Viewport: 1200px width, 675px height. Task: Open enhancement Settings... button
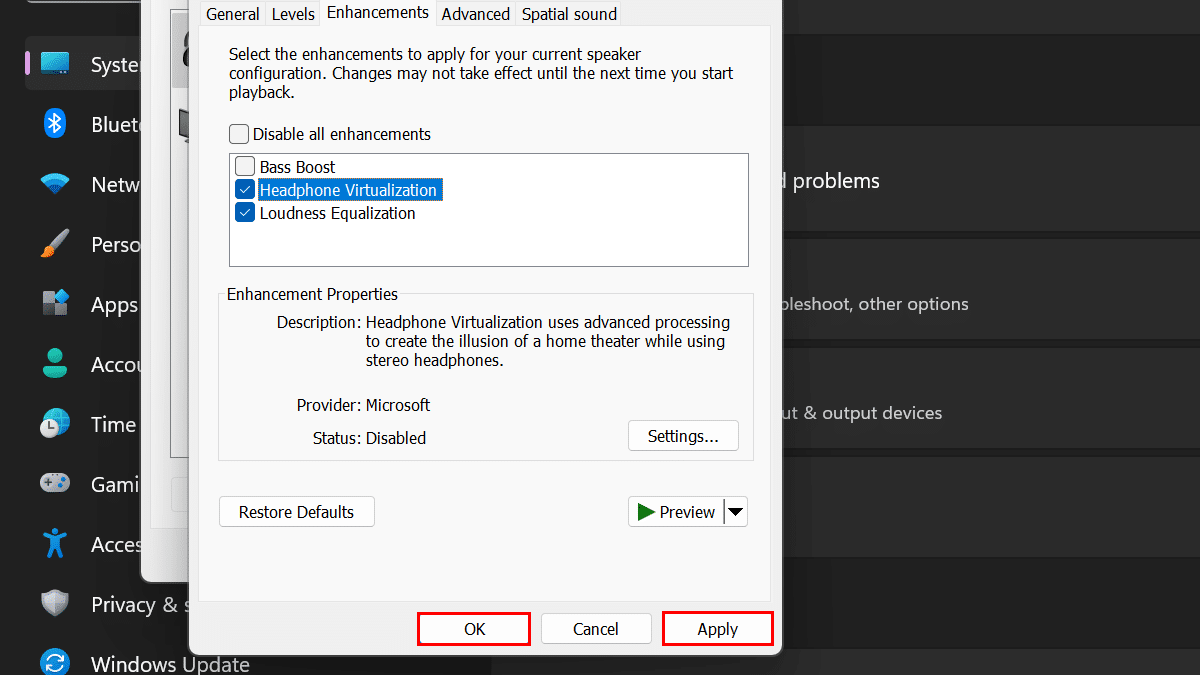point(683,436)
